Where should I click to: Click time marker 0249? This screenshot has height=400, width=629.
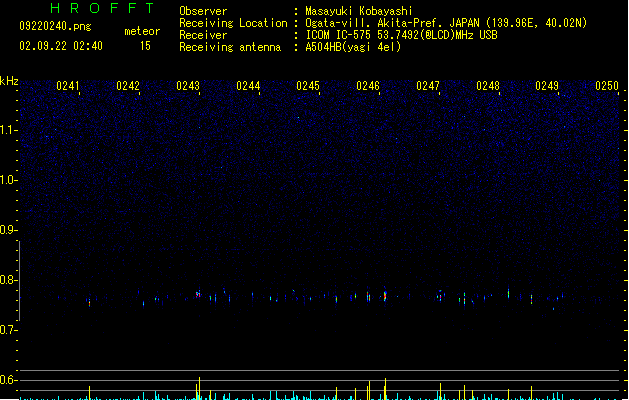pos(547,86)
